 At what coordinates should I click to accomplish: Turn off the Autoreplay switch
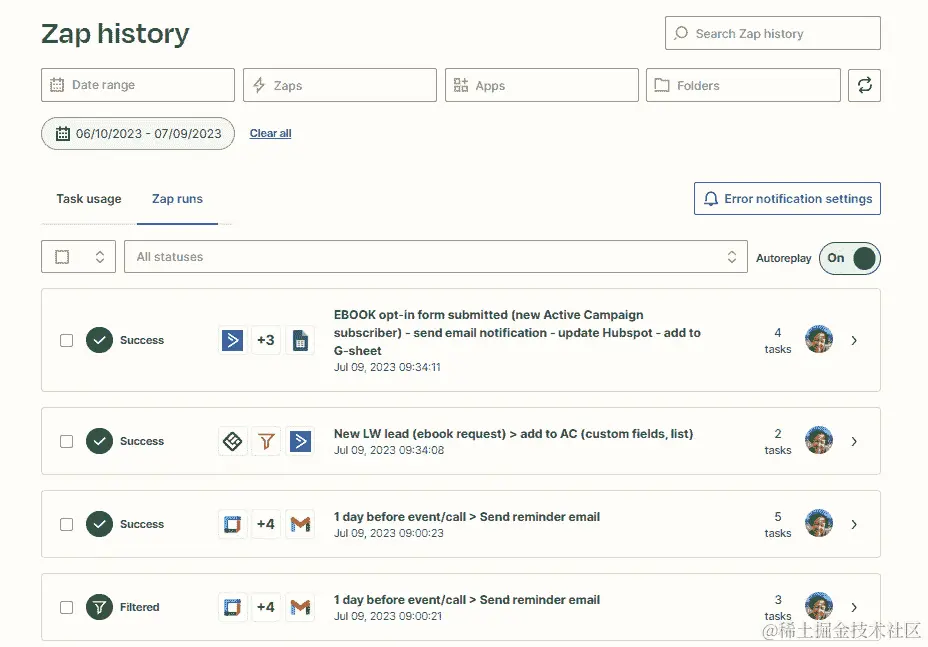(x=850, y=258)
